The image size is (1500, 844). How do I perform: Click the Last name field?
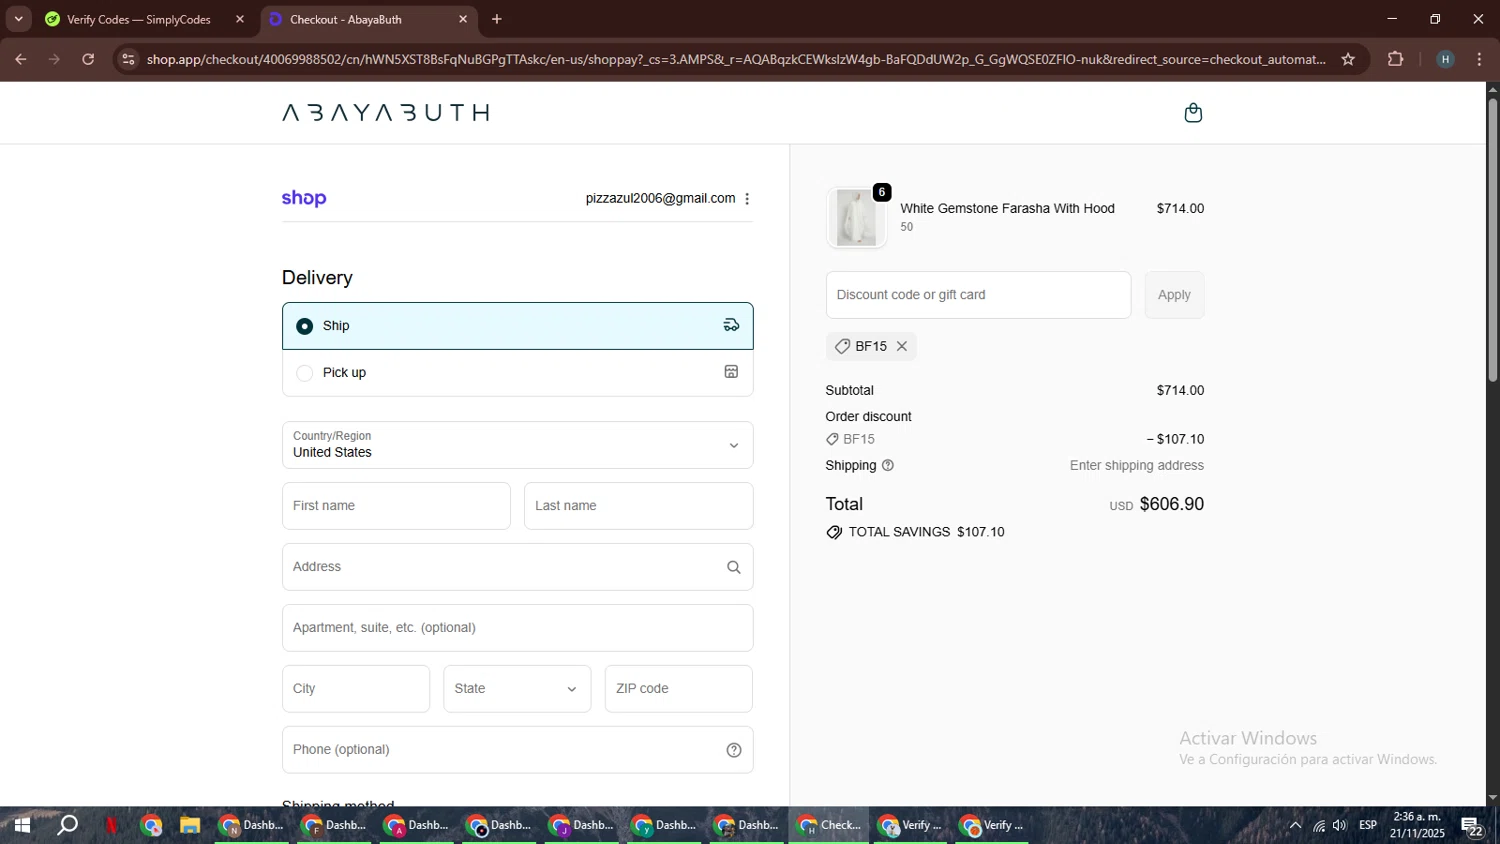pyautogui.click(x=638, y=506)
